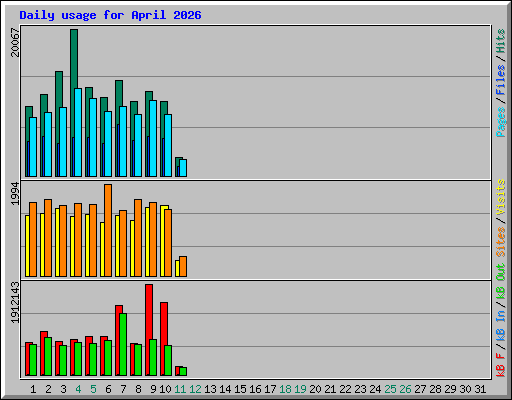Viewport: 512px width, 400px height.
Task: Click the 20067 hits axis value
Action: coord(15,42)
